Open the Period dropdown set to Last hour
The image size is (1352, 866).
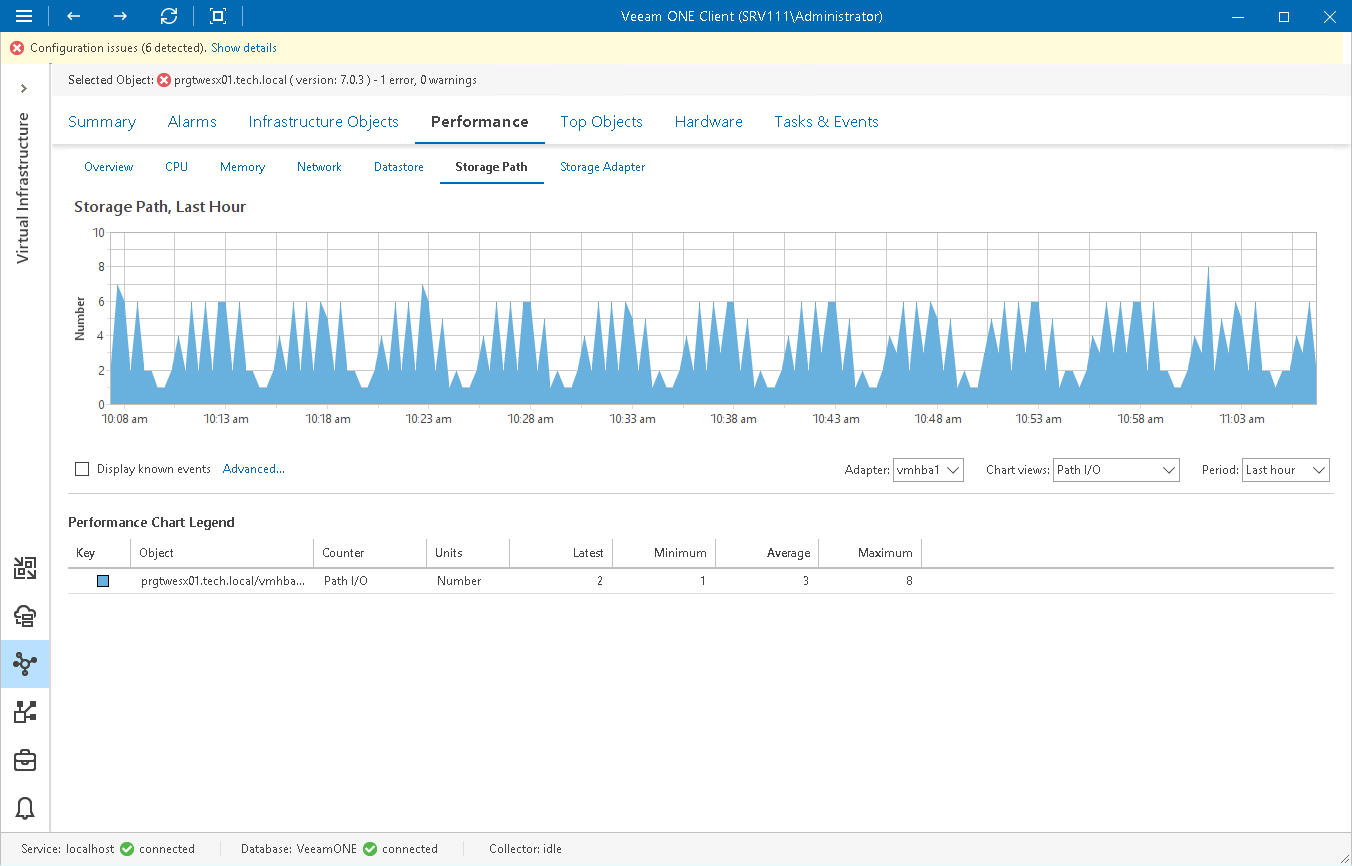coord(1285,469)
